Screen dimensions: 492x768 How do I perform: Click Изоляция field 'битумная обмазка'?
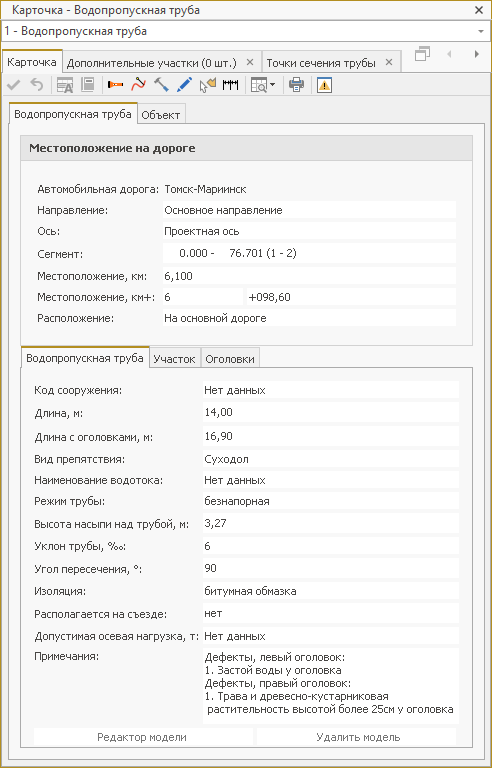331,591
